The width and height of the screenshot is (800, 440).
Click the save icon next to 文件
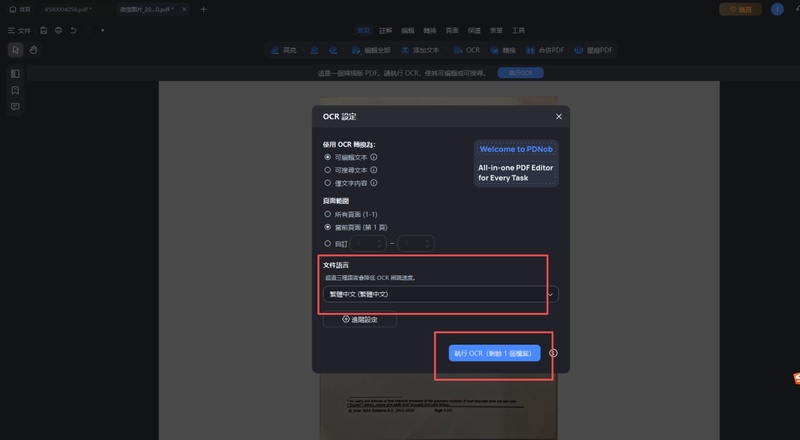click(x=44, y=31)
